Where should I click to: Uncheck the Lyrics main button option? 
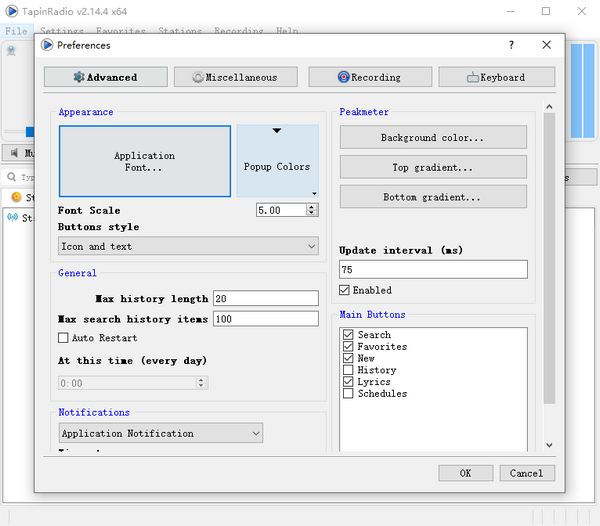coord(348,382)
